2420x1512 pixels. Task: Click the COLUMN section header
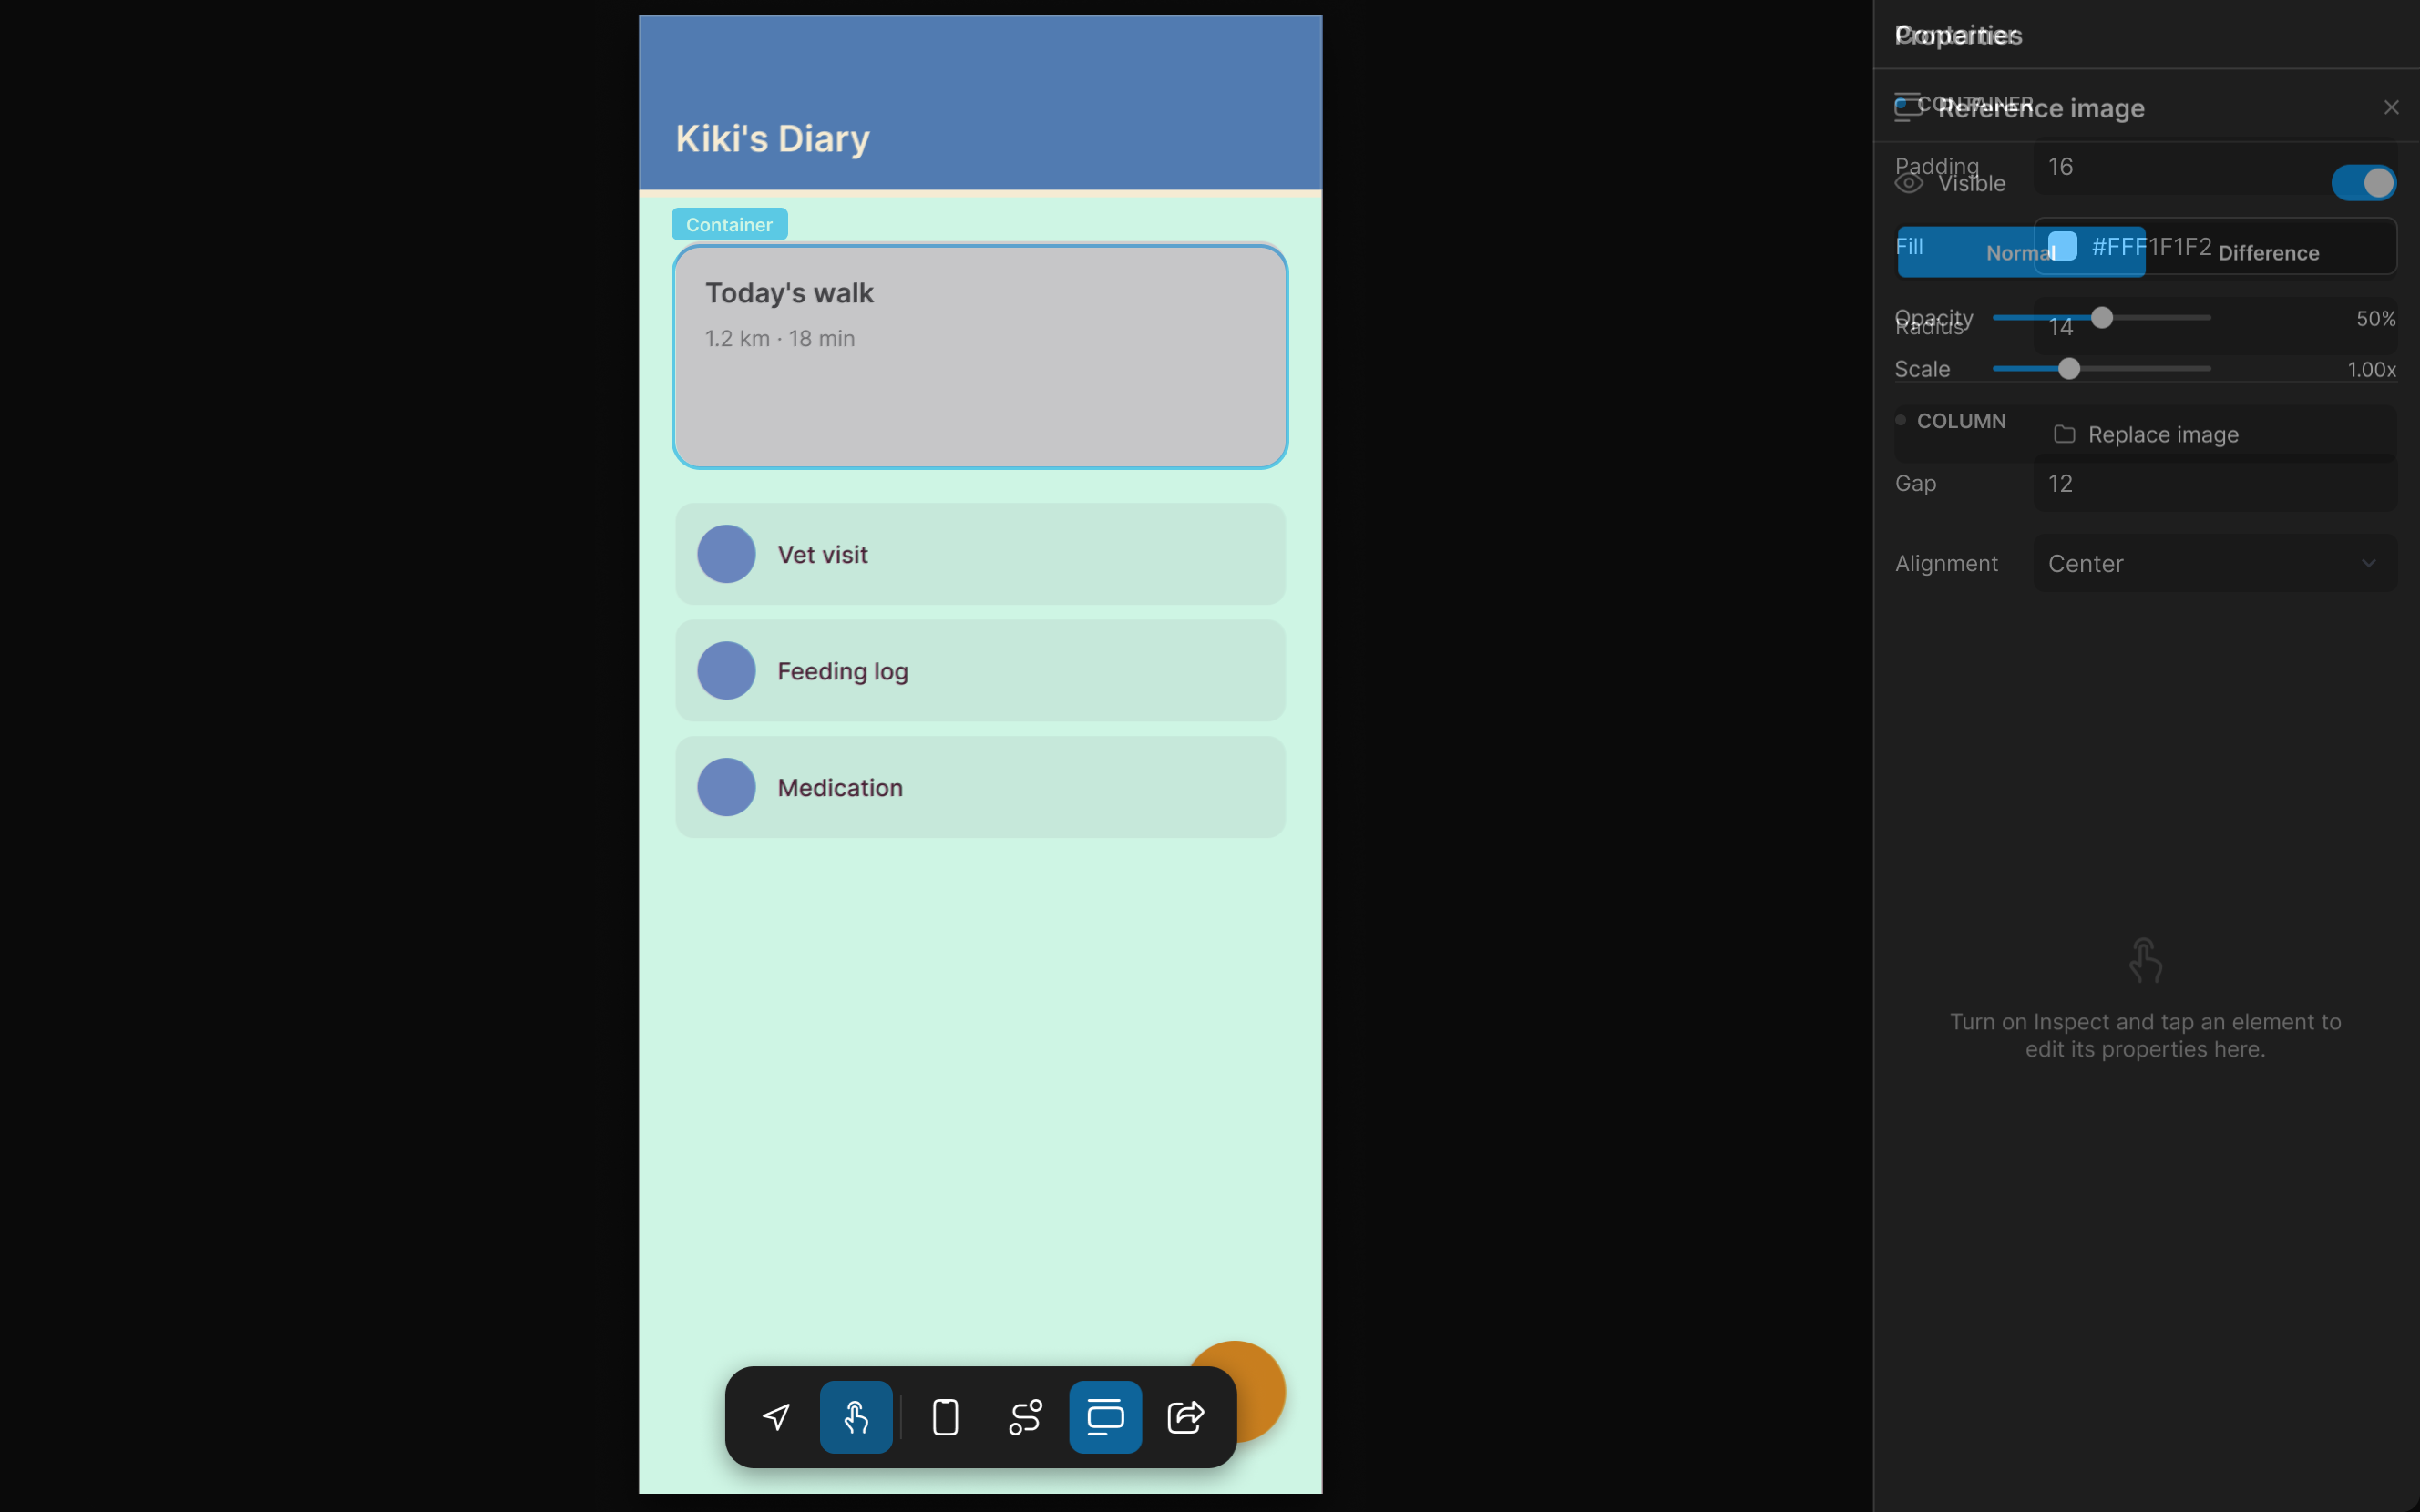(1960, 420)
